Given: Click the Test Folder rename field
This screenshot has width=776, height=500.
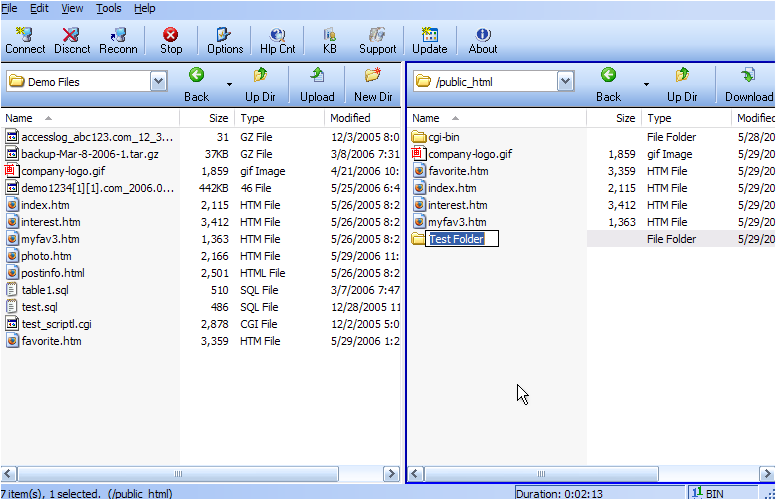Looking at the screenshot, I should (462, 239).
